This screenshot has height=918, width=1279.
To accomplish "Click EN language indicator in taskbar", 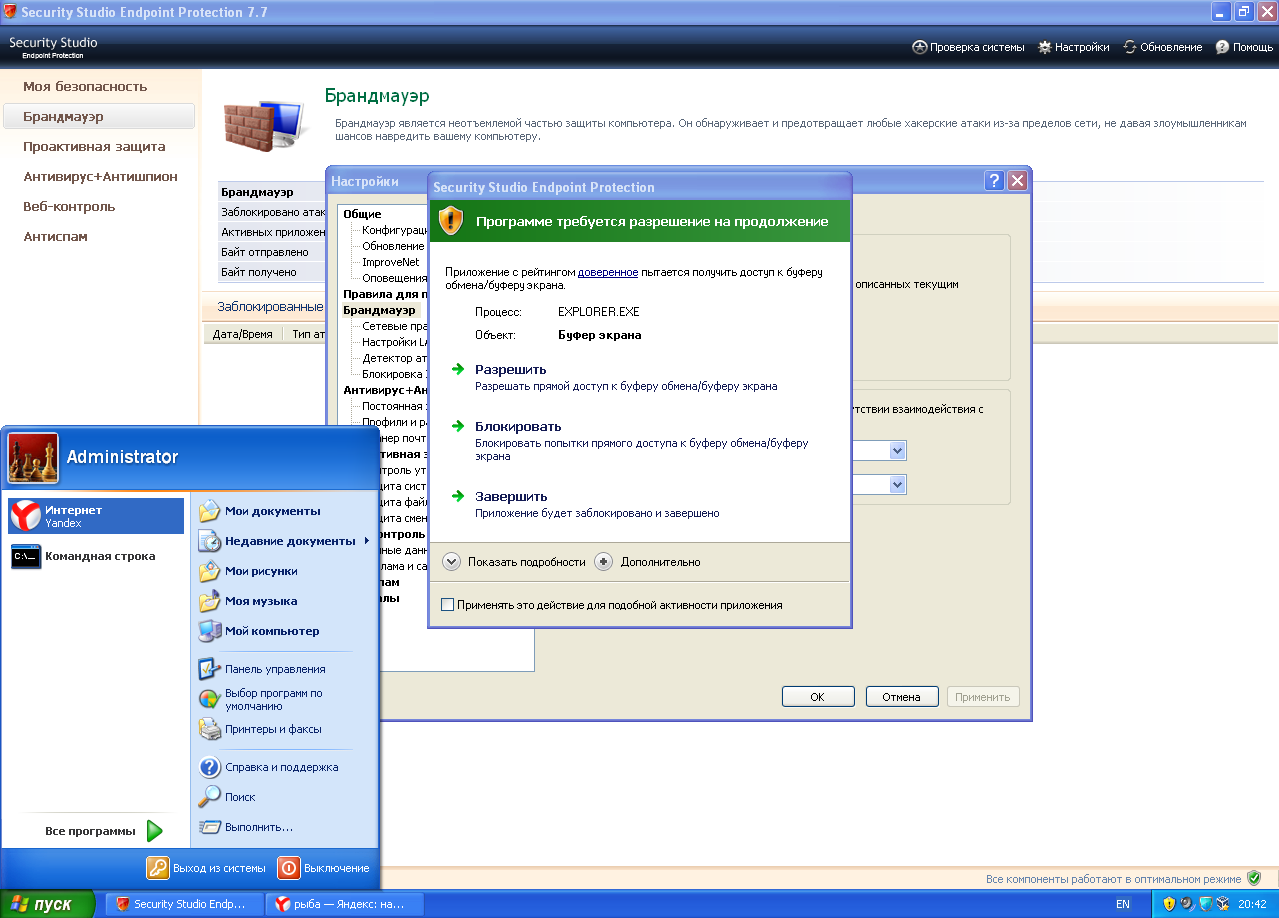I will pos(1123,904).
